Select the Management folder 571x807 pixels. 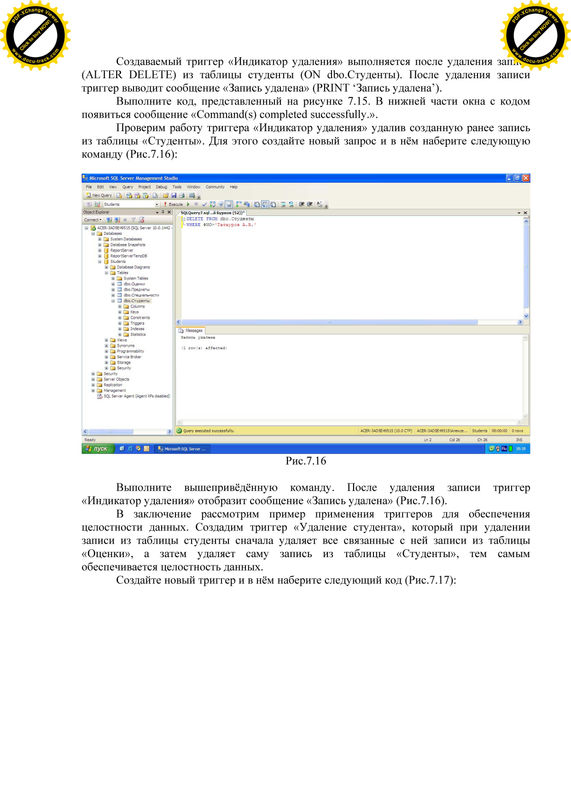click(114, 391)
